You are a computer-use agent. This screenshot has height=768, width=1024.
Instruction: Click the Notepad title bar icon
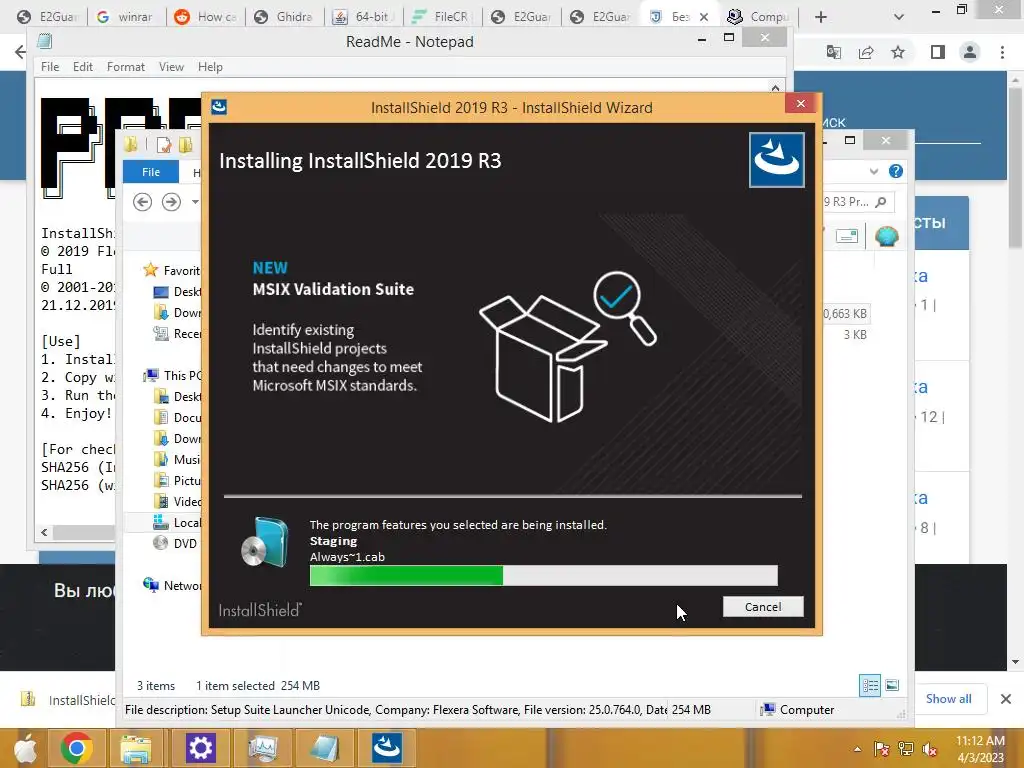tap(45, 41)
